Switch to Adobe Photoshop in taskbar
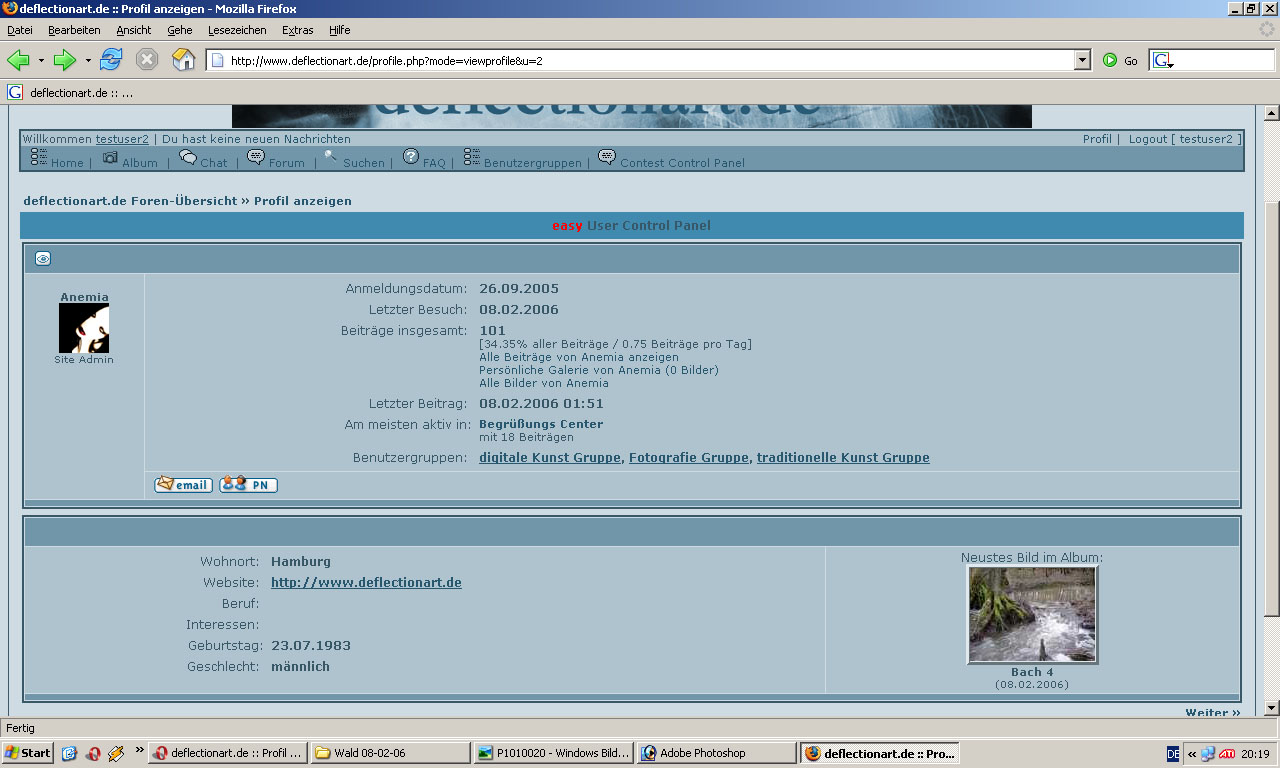The width and height of the screenshot is (1280, 768). [x=715, y=753]
